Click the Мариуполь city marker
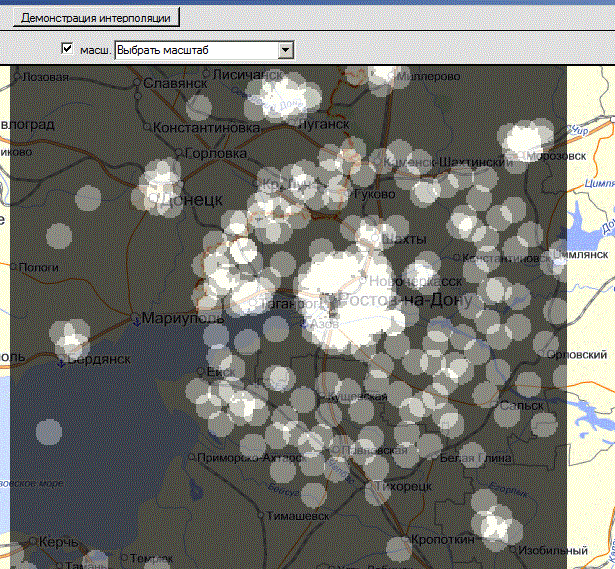Viewport: 615px width, 569px height. (136, 319)
